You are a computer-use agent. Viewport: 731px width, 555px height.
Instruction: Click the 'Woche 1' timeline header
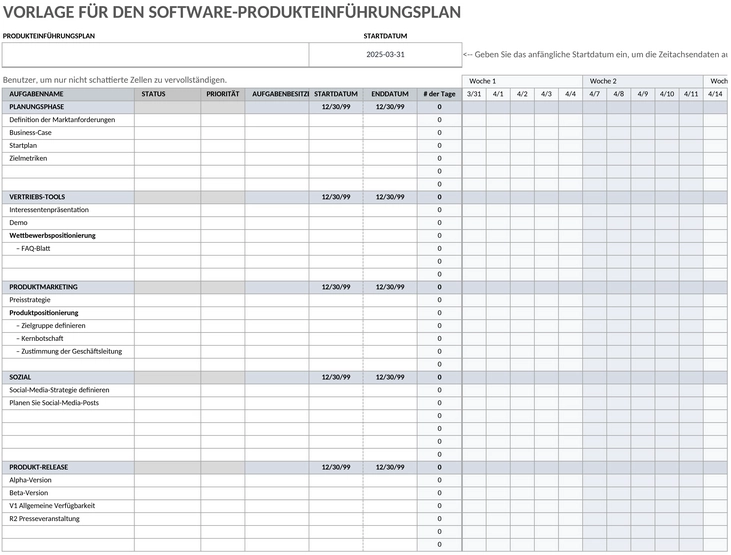[x=522, y=81]
